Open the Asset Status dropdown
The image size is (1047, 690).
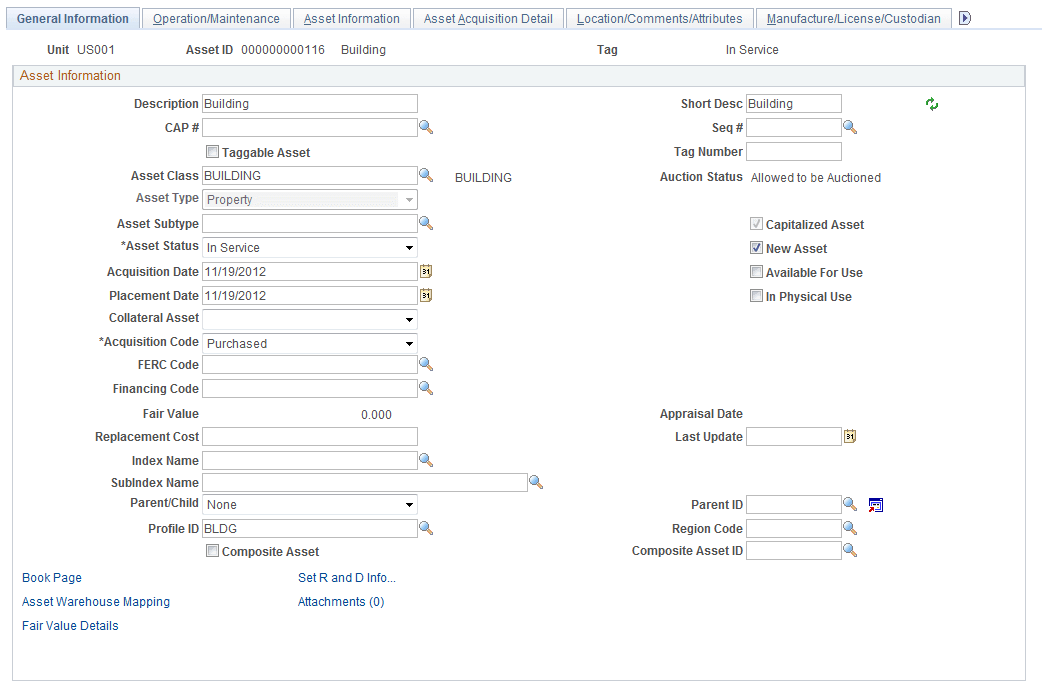click(409, 247)
